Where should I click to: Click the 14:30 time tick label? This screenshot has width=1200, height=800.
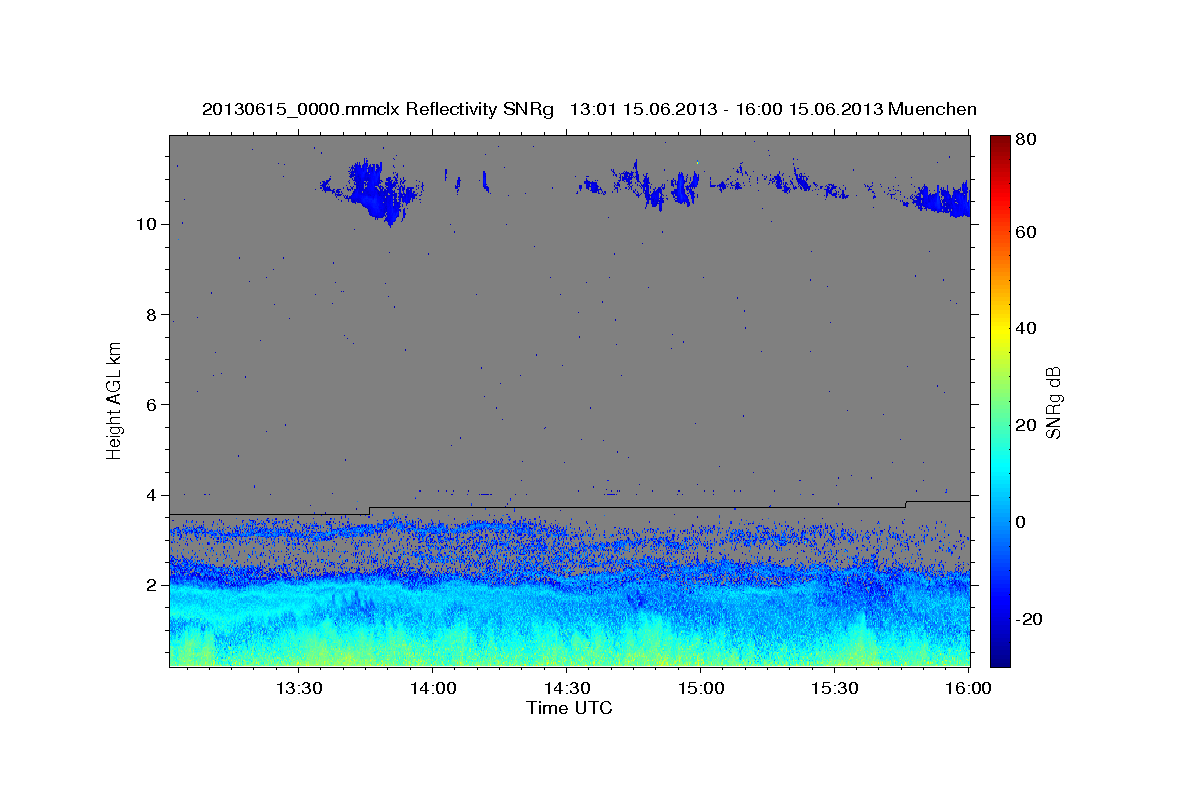click(x=567, y=688)
